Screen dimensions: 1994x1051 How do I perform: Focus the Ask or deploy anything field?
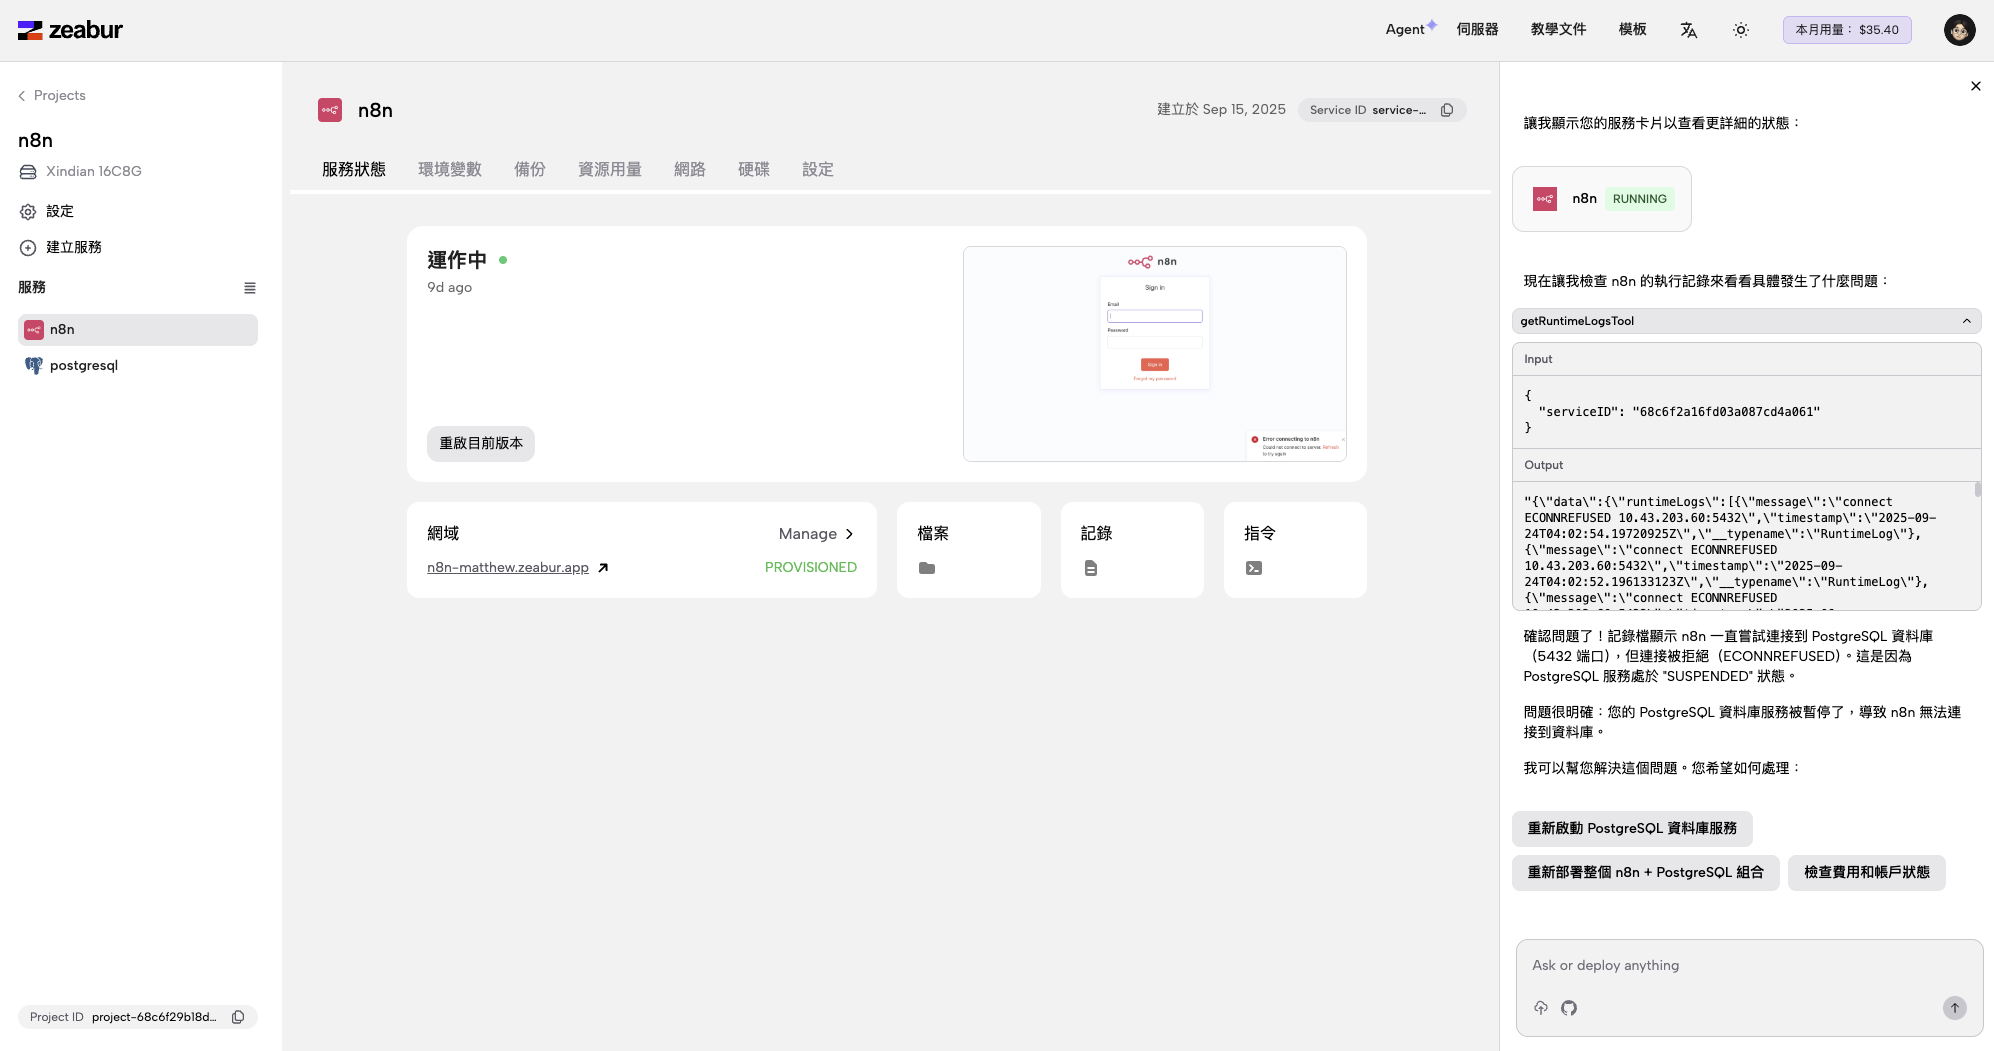pyautogui.click(x=1748, y=966)
